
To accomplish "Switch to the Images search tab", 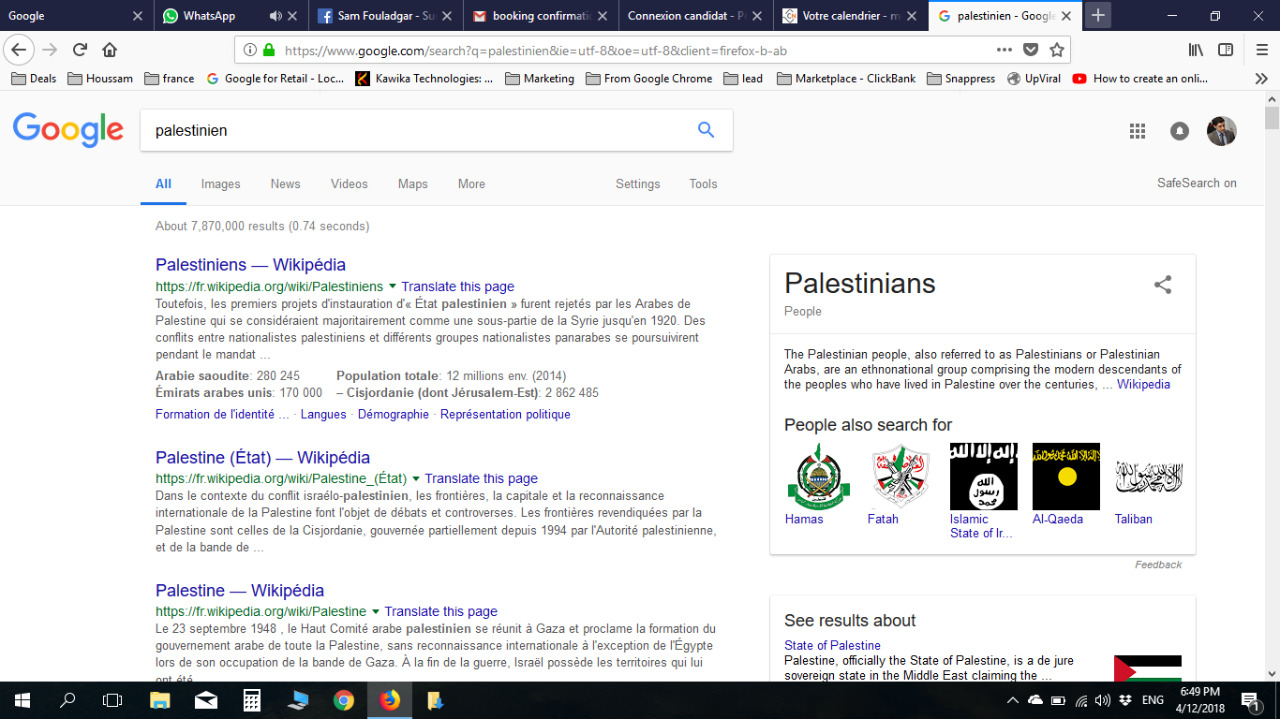I will point(220,184).
